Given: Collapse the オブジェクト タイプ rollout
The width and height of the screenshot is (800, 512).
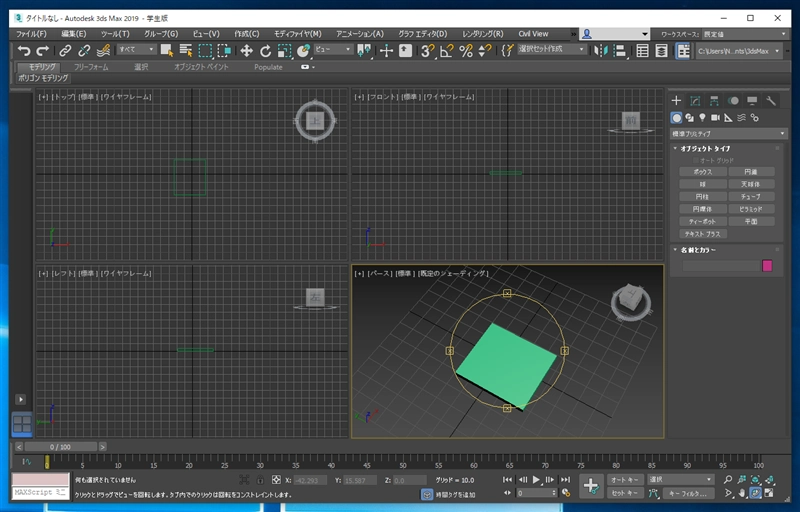Looking at the screenshot, I should click(705, 148).
